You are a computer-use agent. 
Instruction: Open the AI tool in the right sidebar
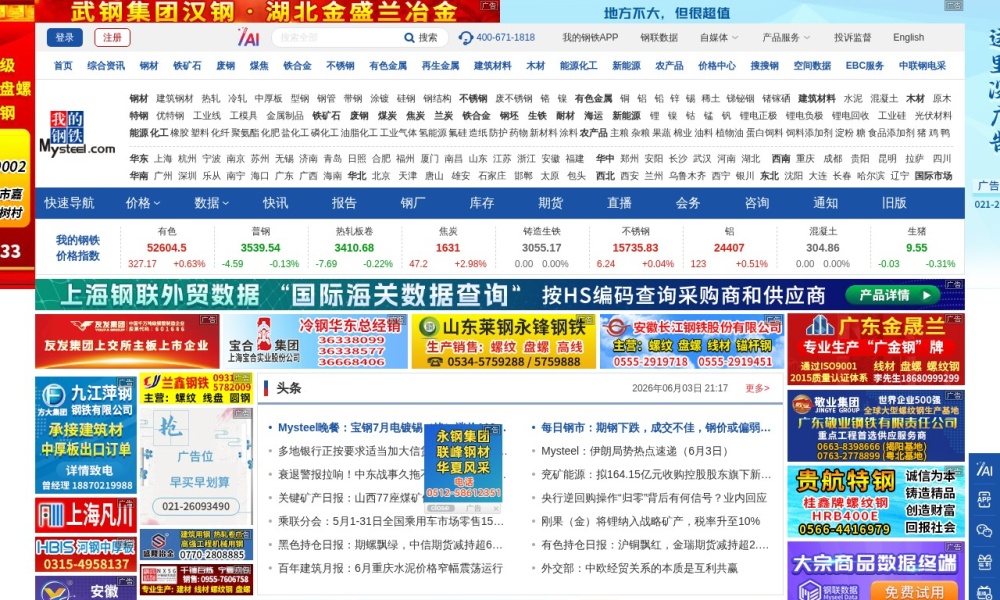coord(984,470)
